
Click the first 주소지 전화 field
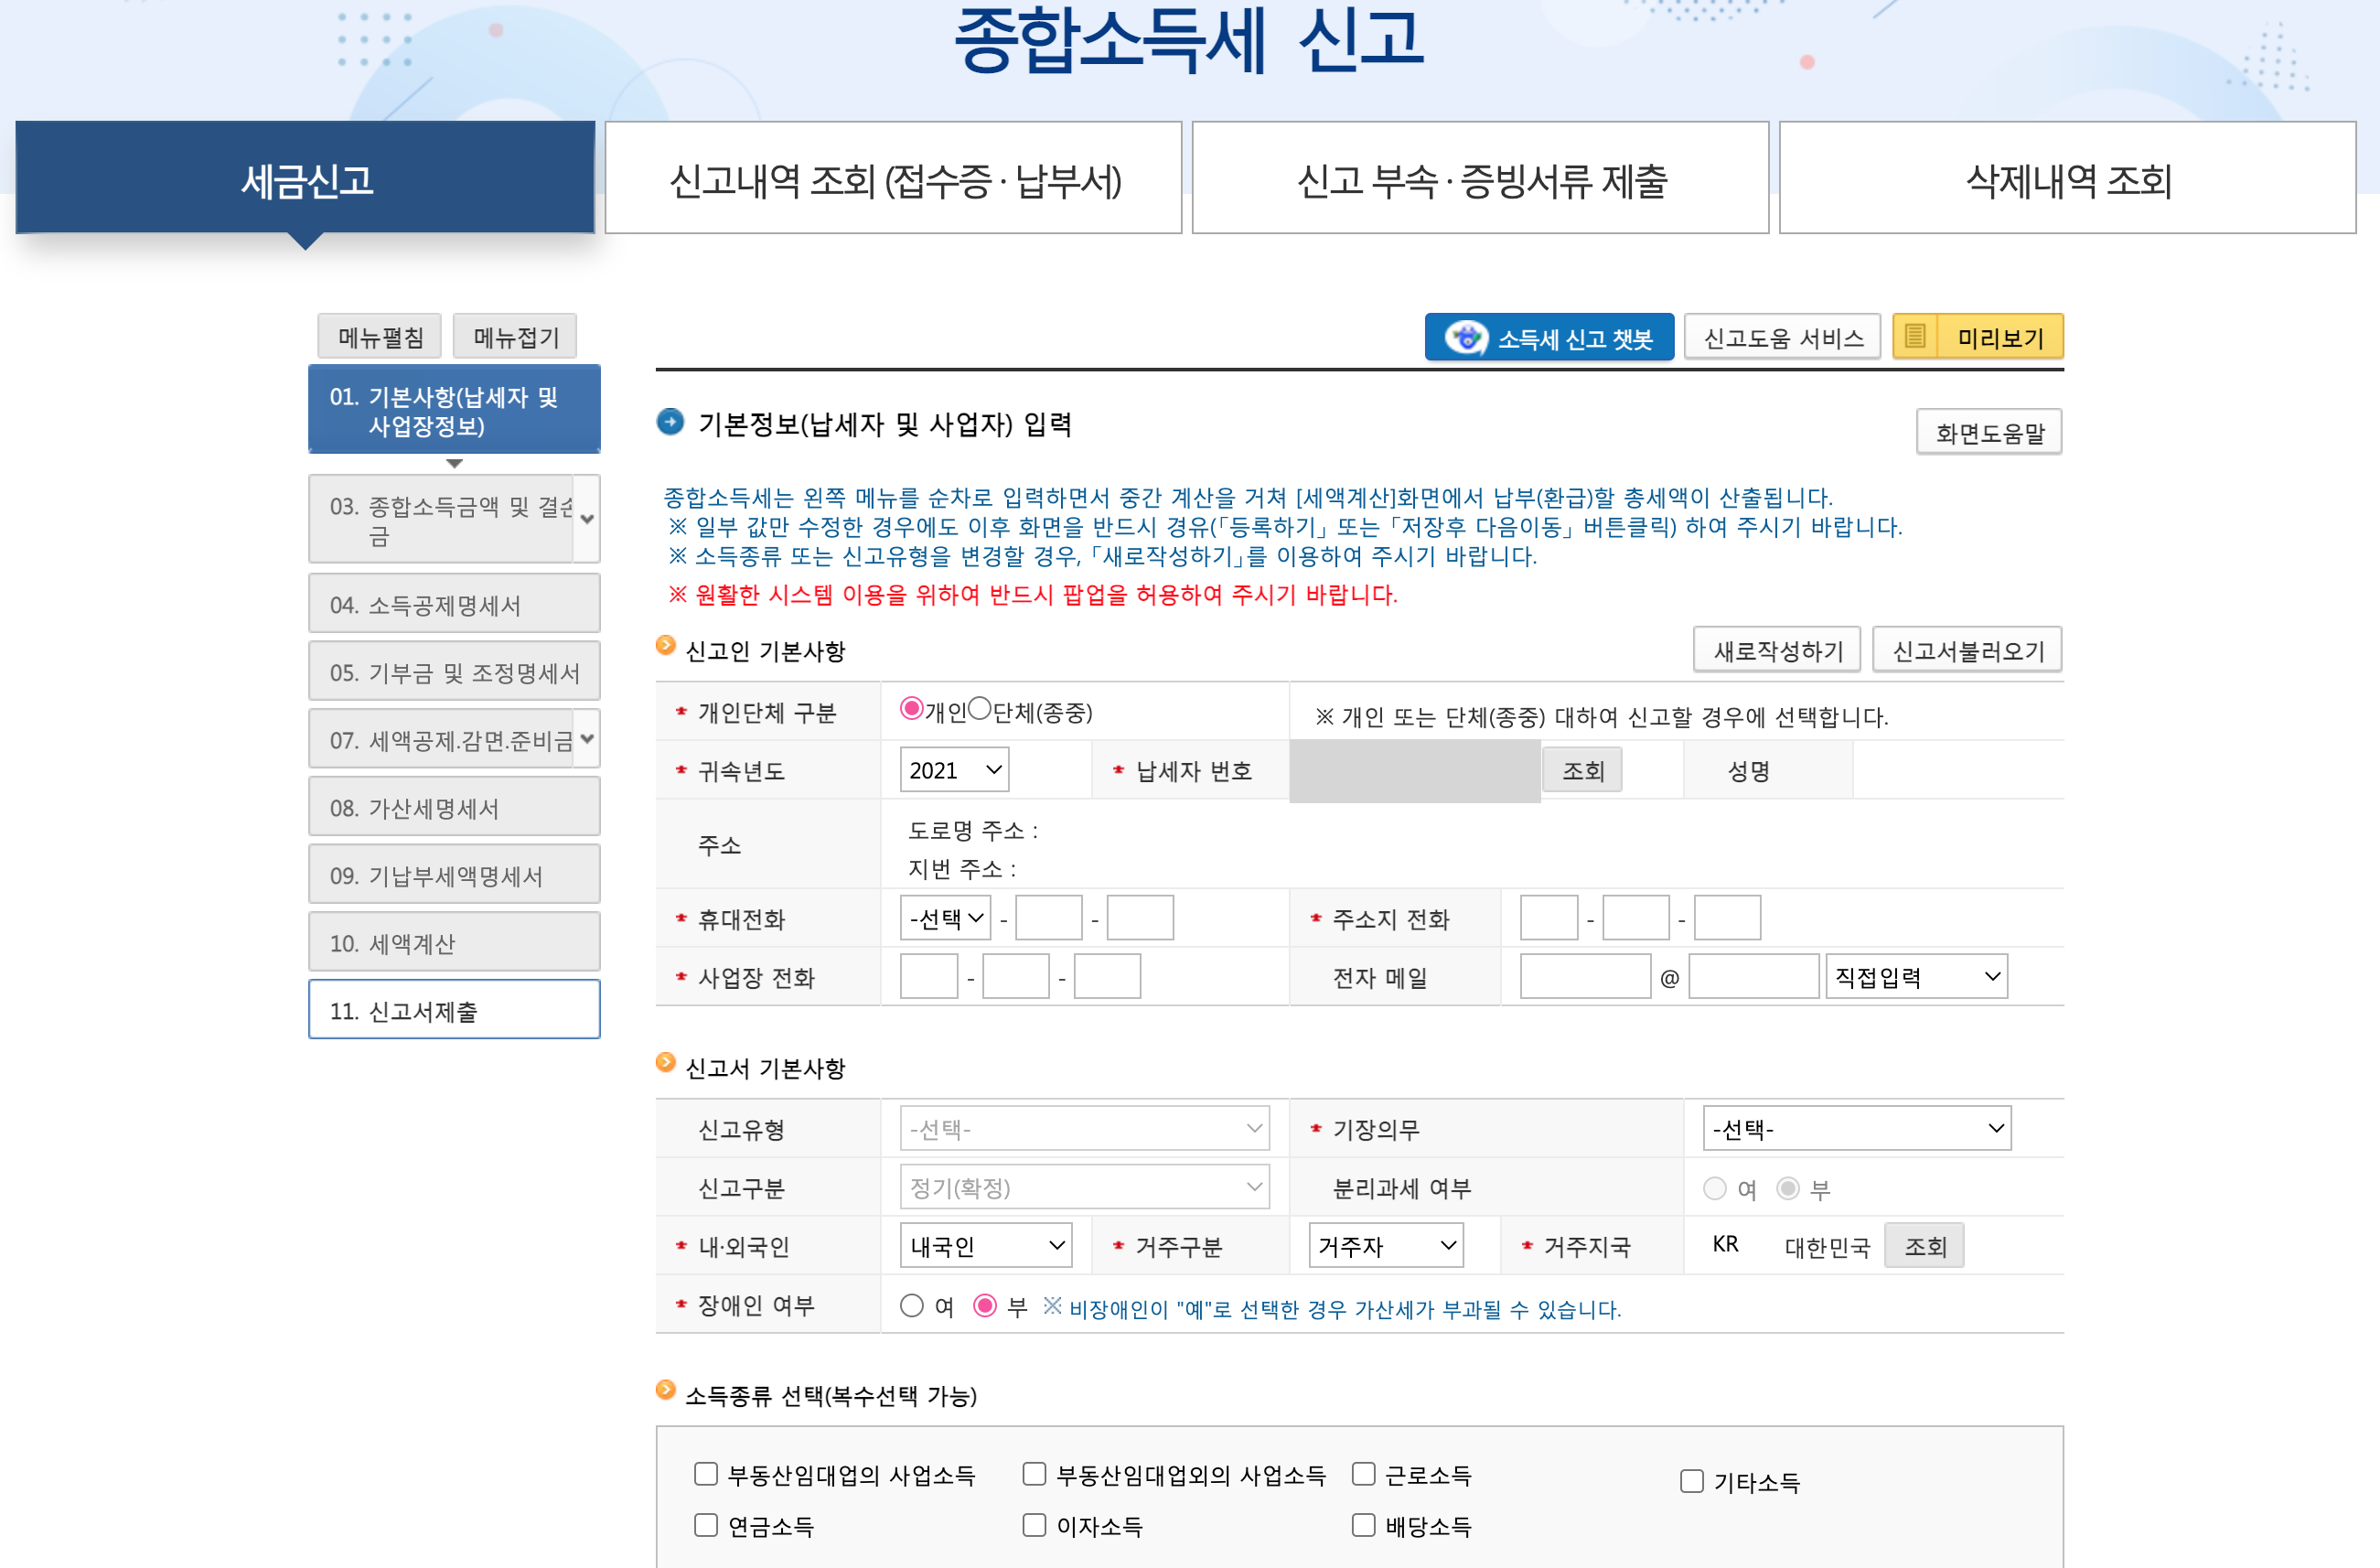[x=1548, y=918]
